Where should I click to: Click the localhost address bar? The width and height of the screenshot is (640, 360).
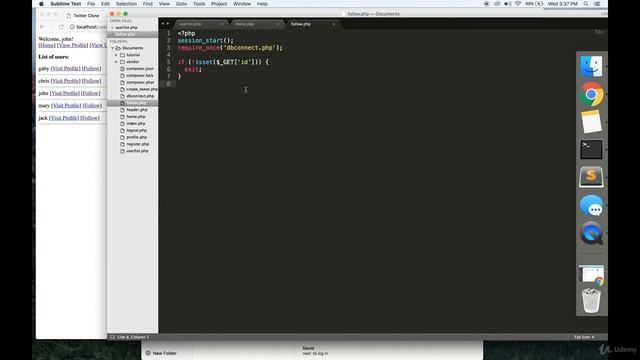click(91, 27)
